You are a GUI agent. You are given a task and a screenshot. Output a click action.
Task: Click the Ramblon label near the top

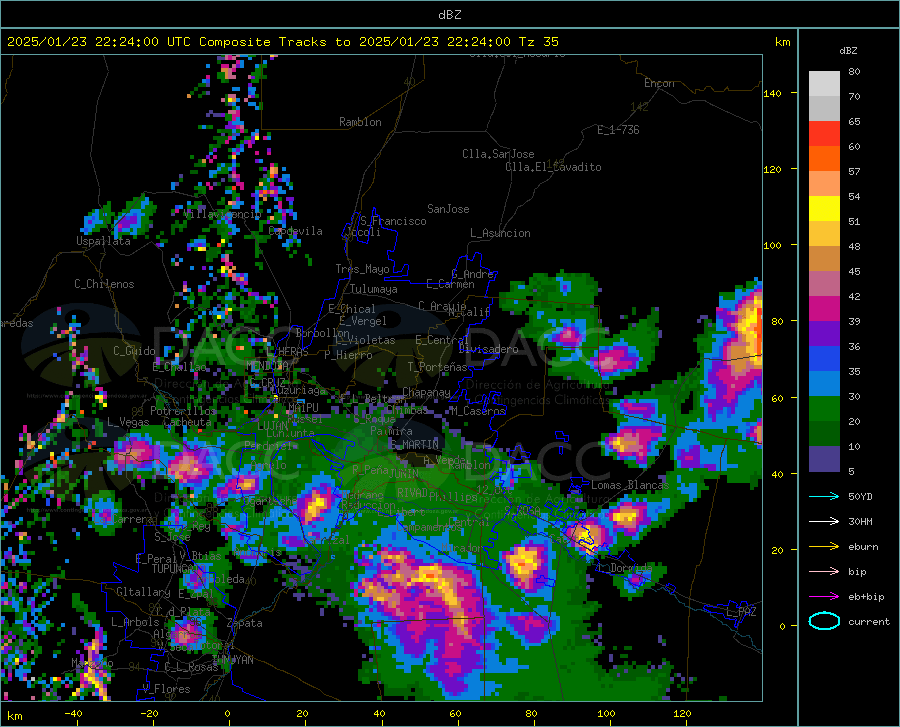coord(360,122)
